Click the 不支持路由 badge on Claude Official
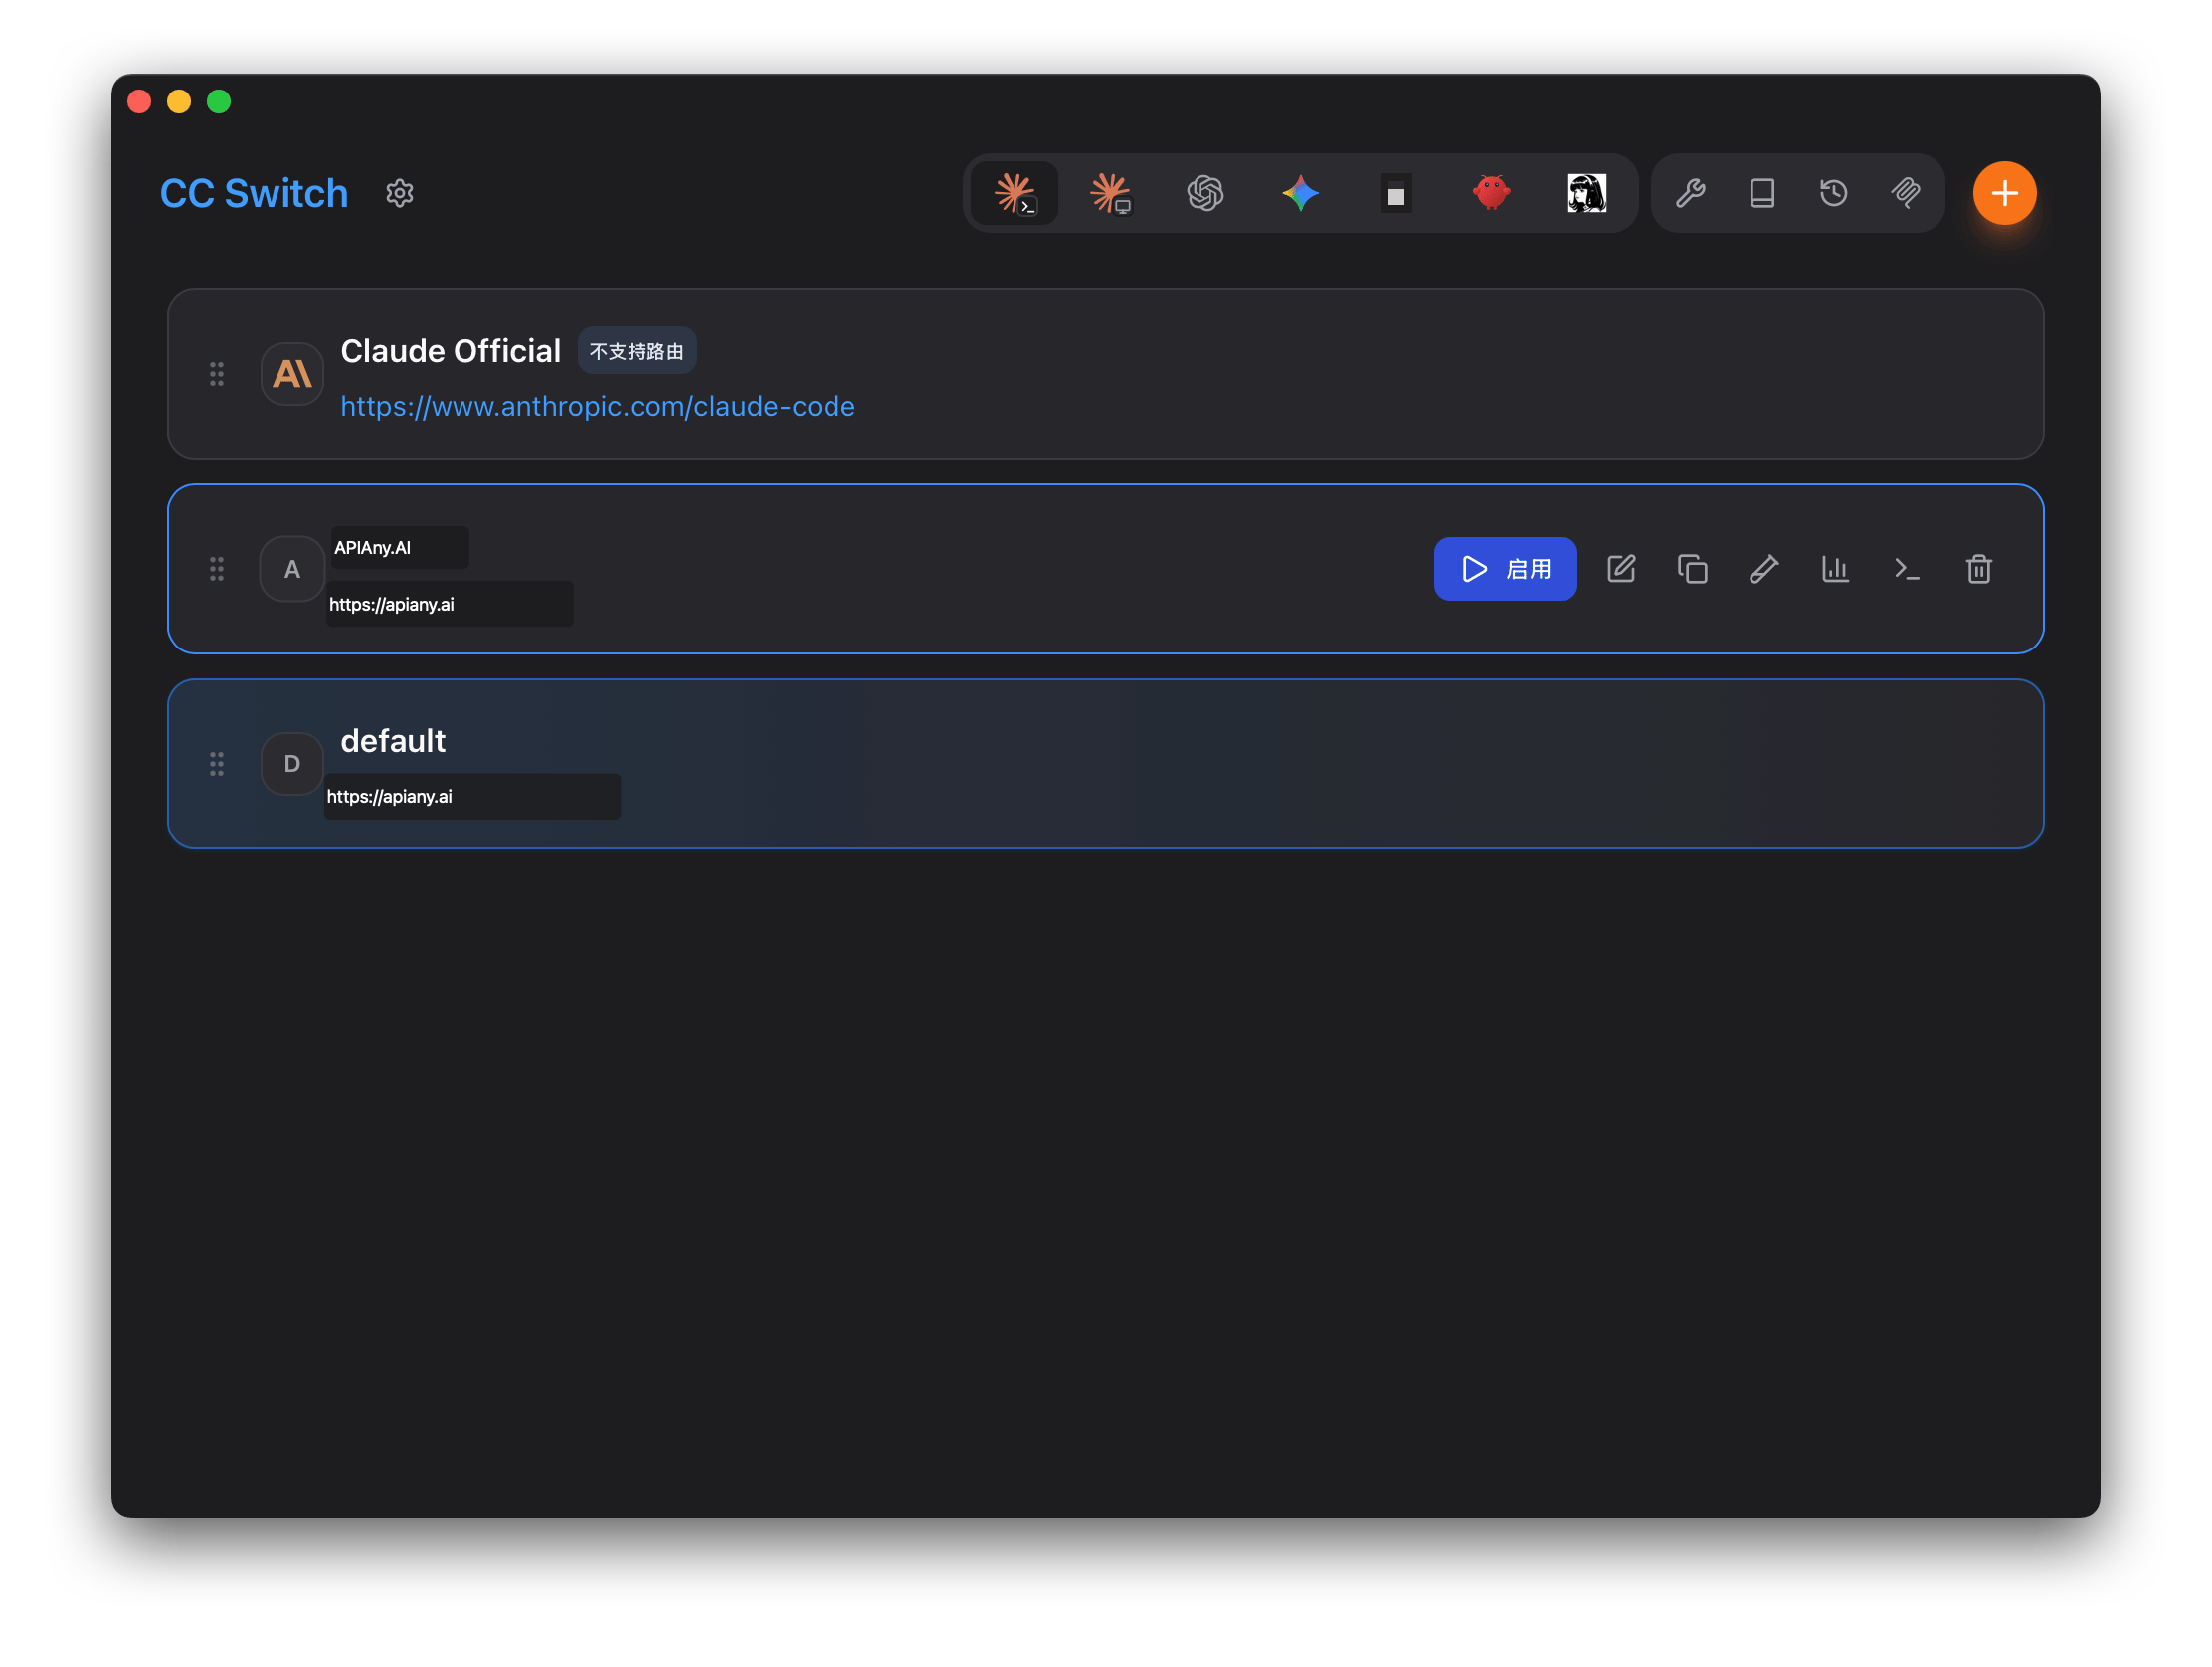Viewport: 2212px width, 1667px height. [636, 351]
